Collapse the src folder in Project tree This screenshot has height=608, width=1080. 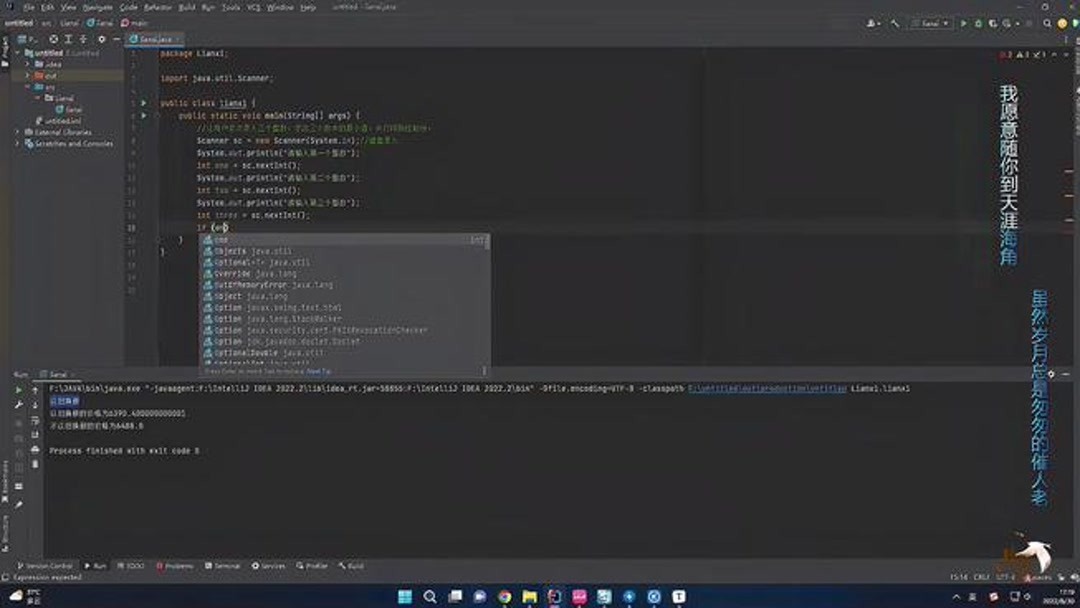point(27,87)
